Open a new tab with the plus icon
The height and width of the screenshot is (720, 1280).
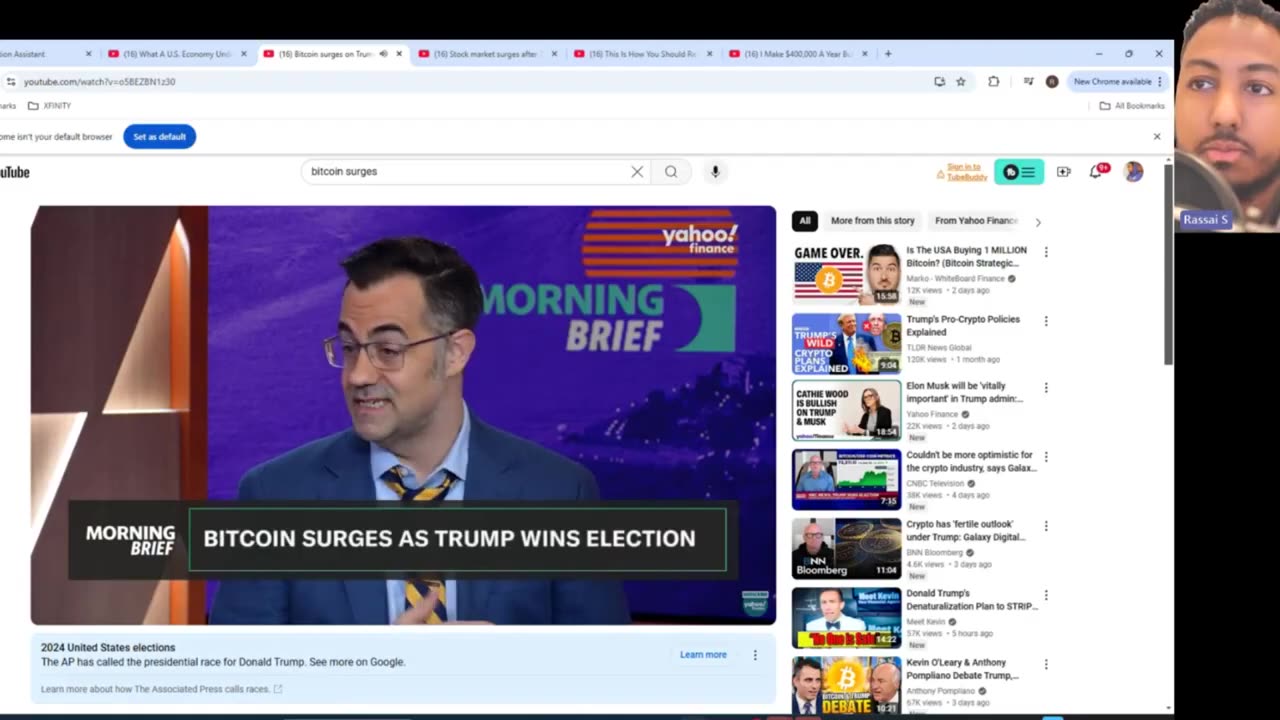pos(888,54)
